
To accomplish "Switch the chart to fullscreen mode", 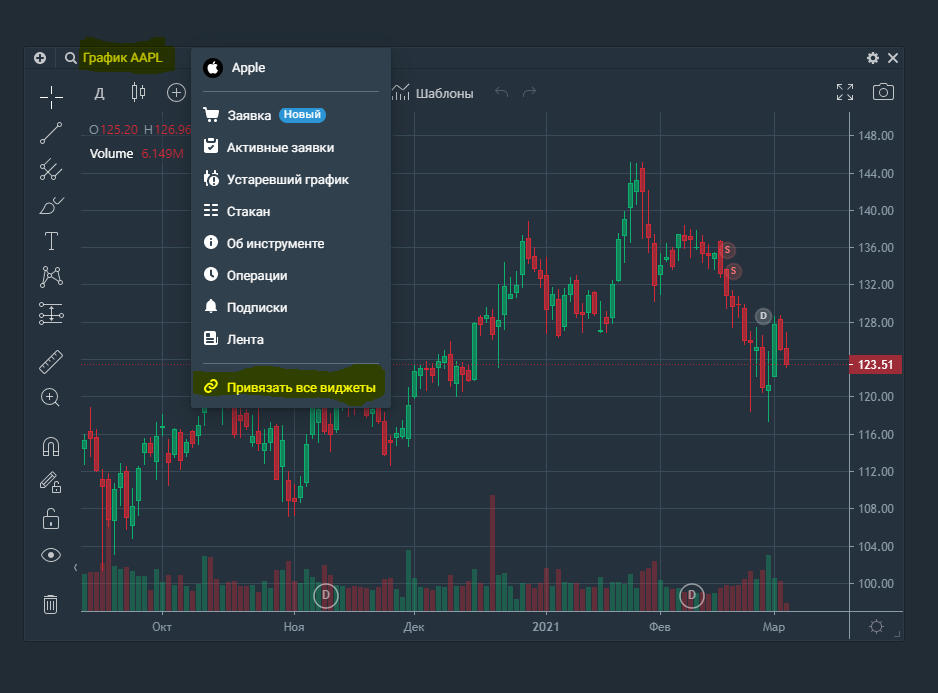I will pyautogui.click(x=845, y=92).
